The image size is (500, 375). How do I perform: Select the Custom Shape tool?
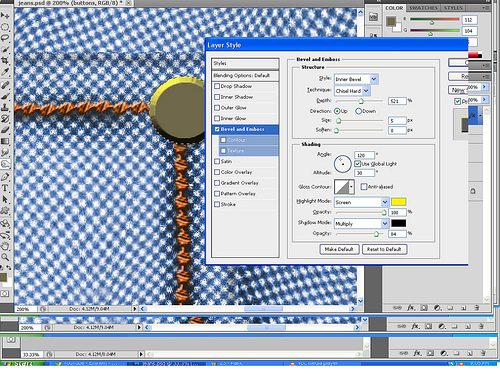click(5, 211)
